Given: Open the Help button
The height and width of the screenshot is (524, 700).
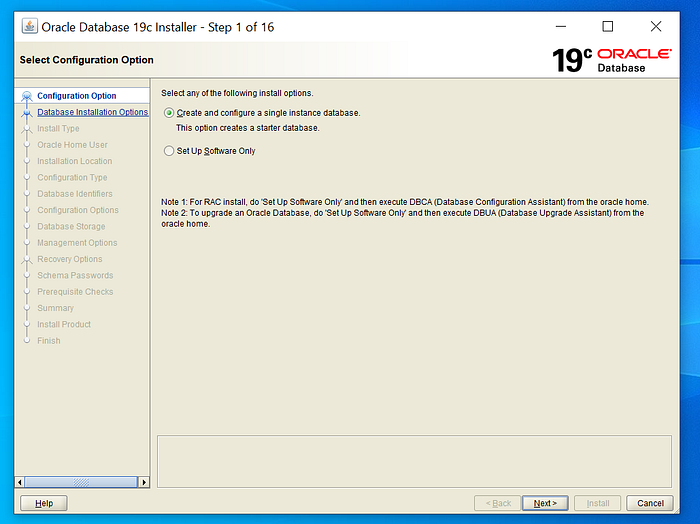Looking at the screenshot, I should [x=44, y=503].
